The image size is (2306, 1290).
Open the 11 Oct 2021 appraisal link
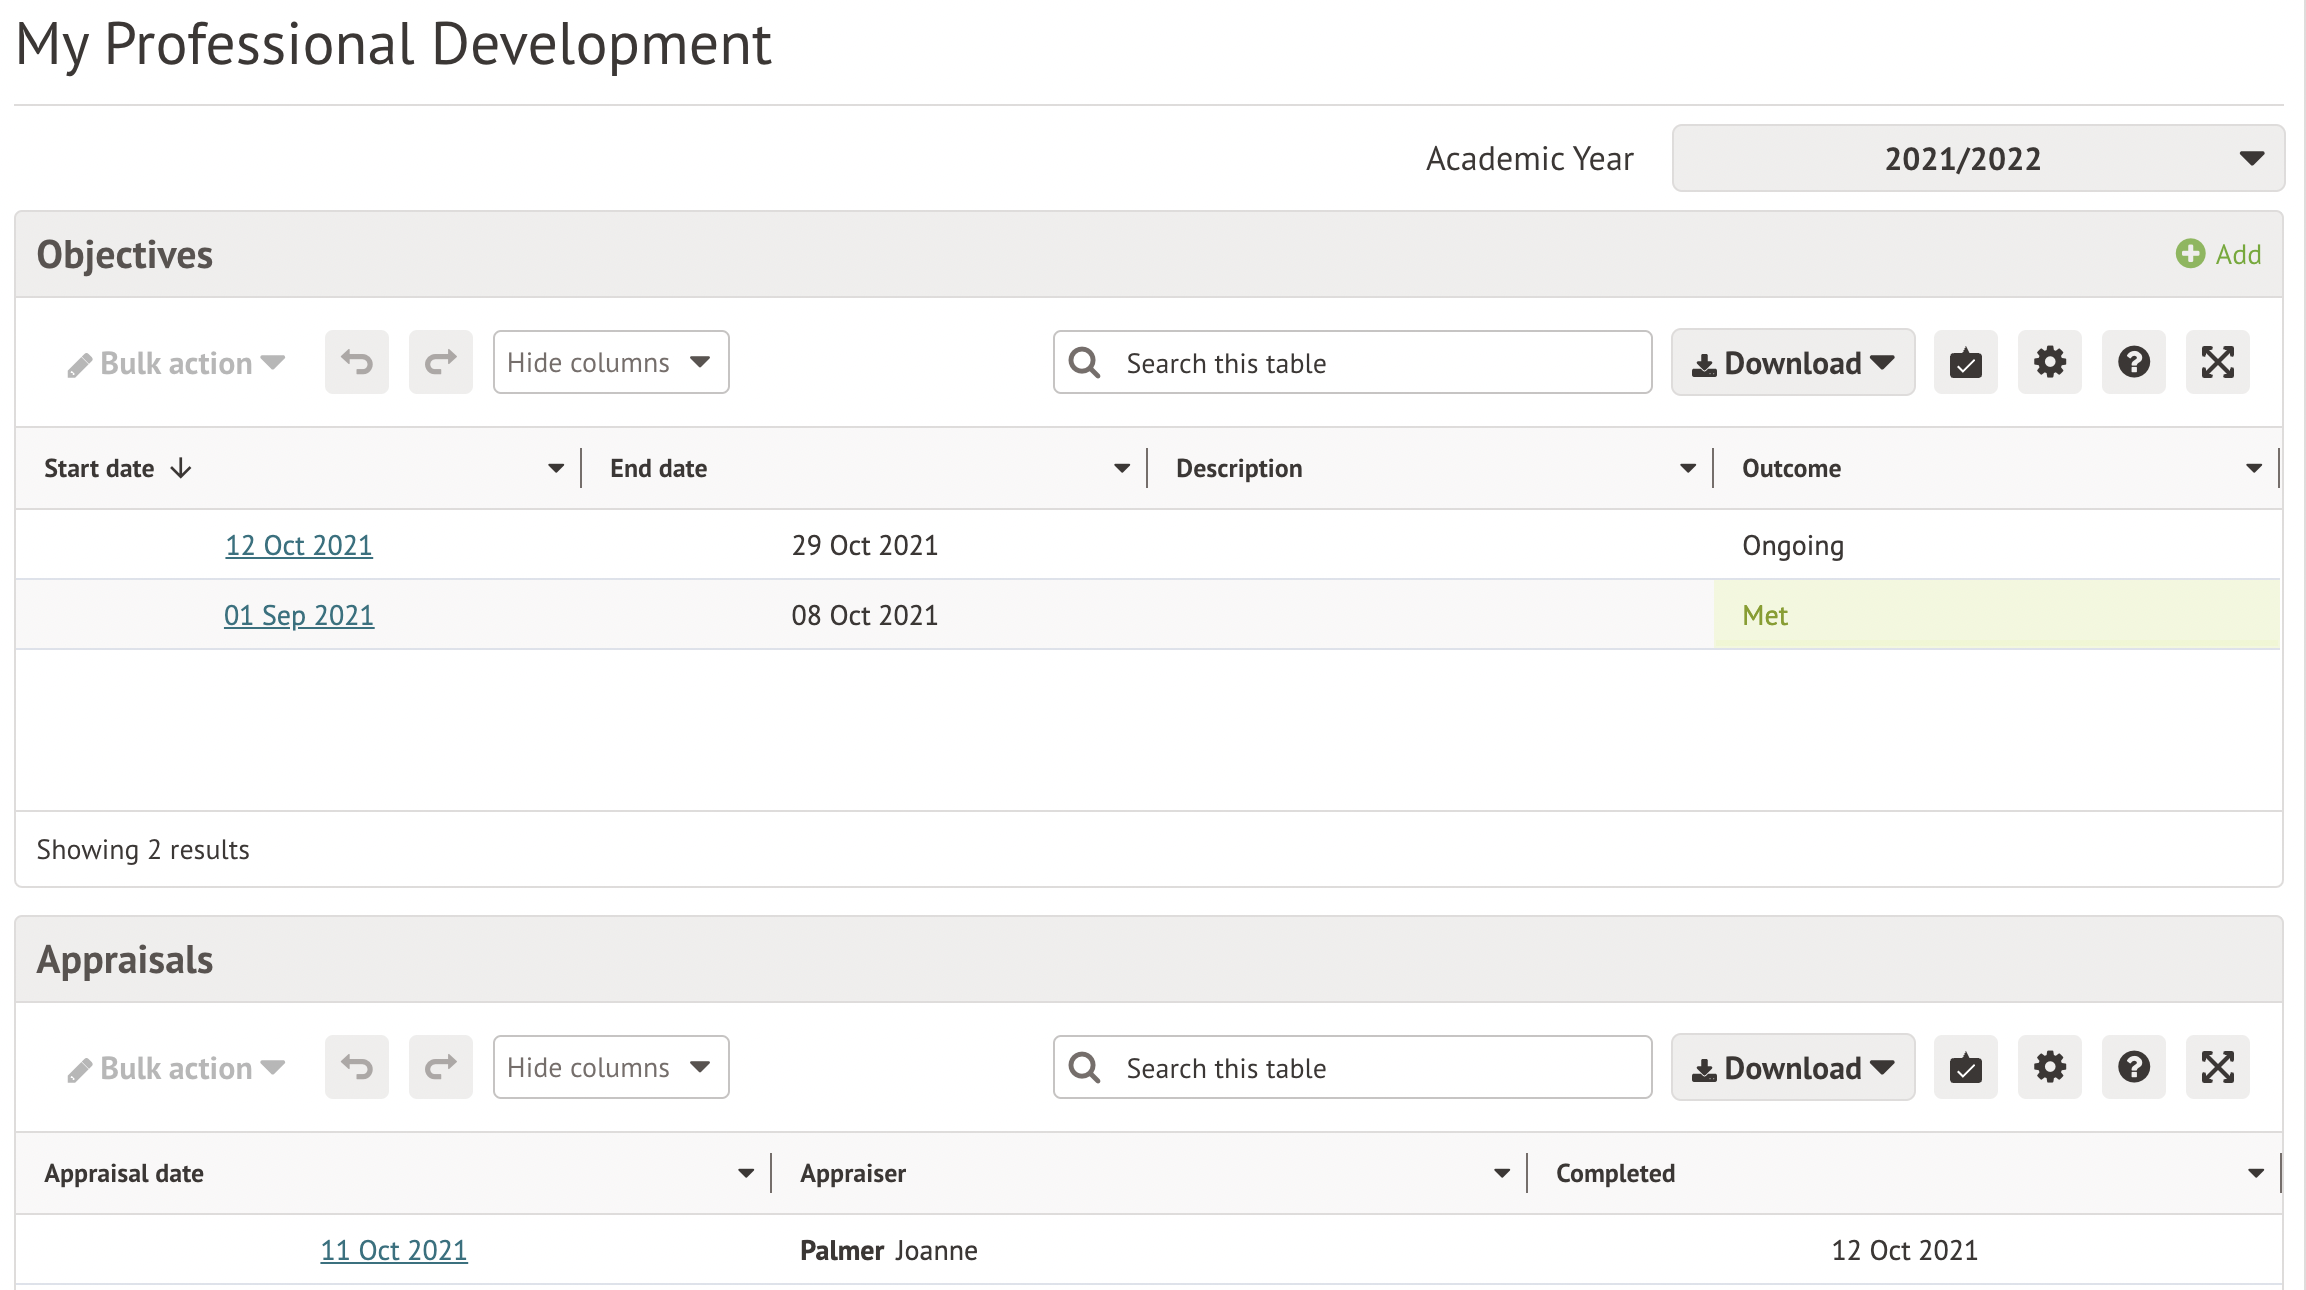(x=393, y=1250)
